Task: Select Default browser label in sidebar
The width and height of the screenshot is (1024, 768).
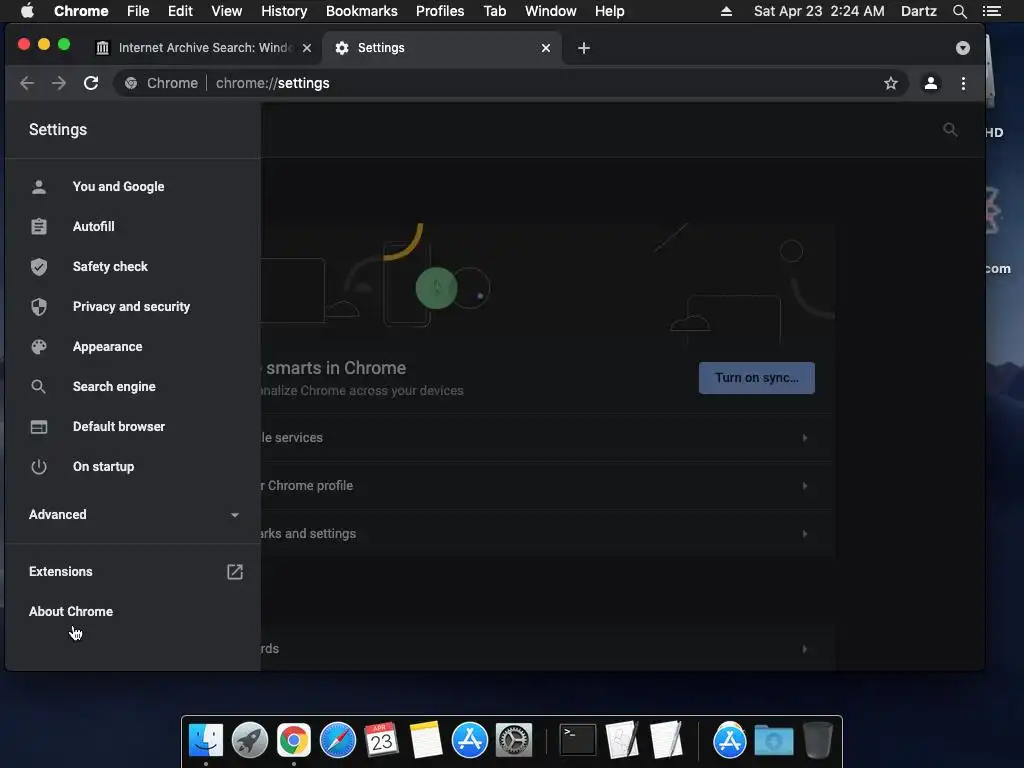Action: click(119, 426)
